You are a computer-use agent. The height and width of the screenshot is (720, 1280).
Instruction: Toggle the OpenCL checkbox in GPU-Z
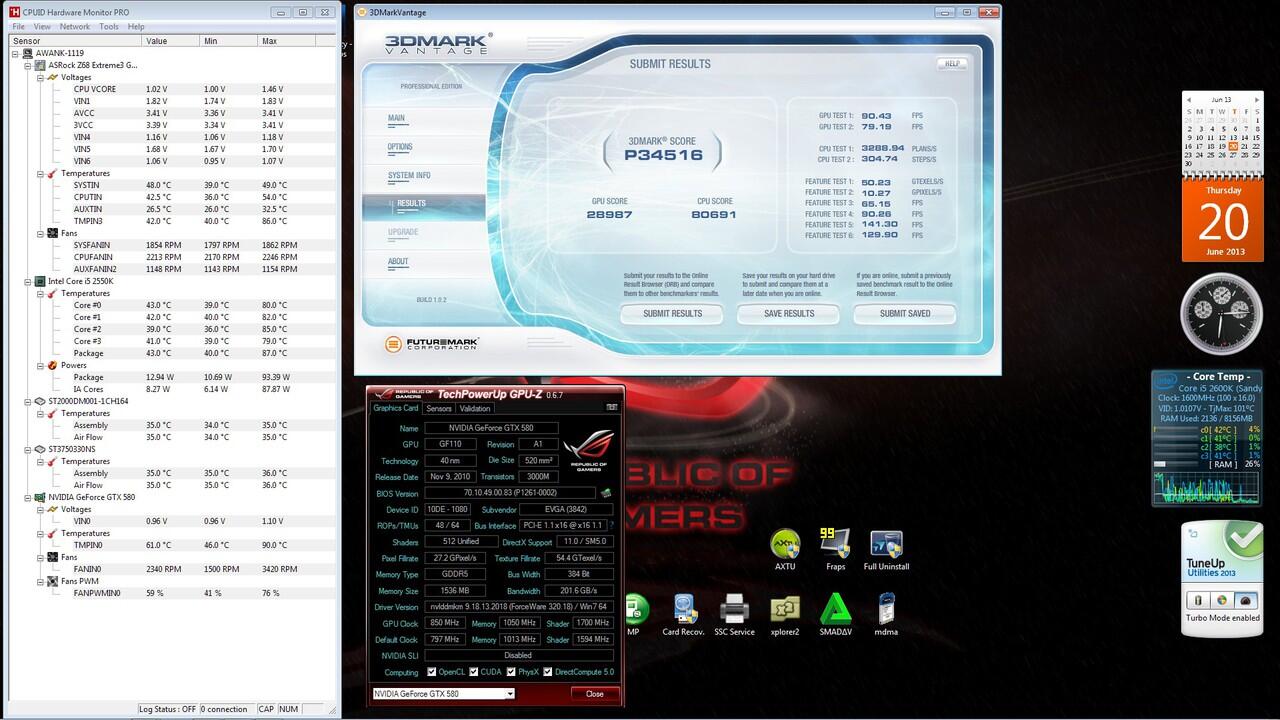pos(432,672)
